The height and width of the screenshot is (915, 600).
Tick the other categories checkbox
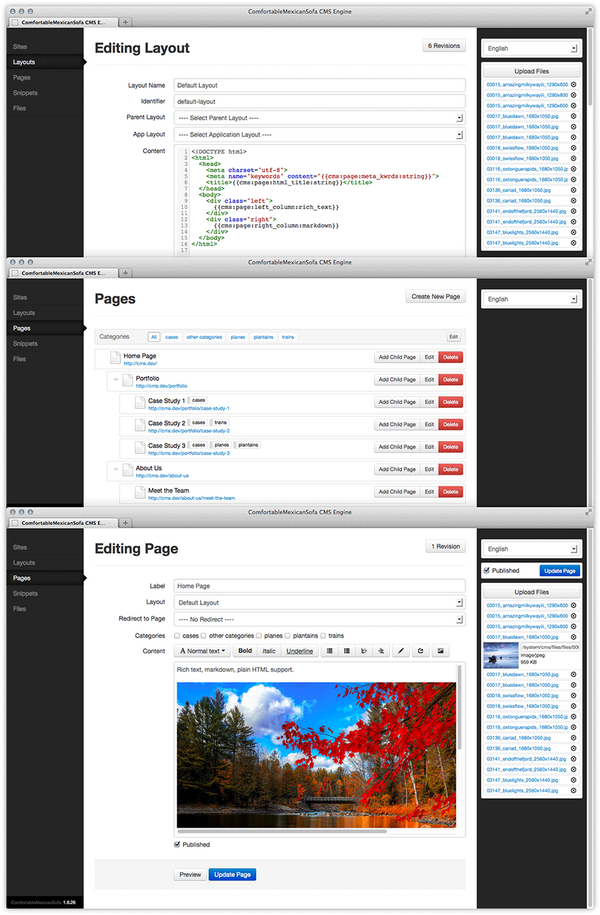tap(204, 635)
